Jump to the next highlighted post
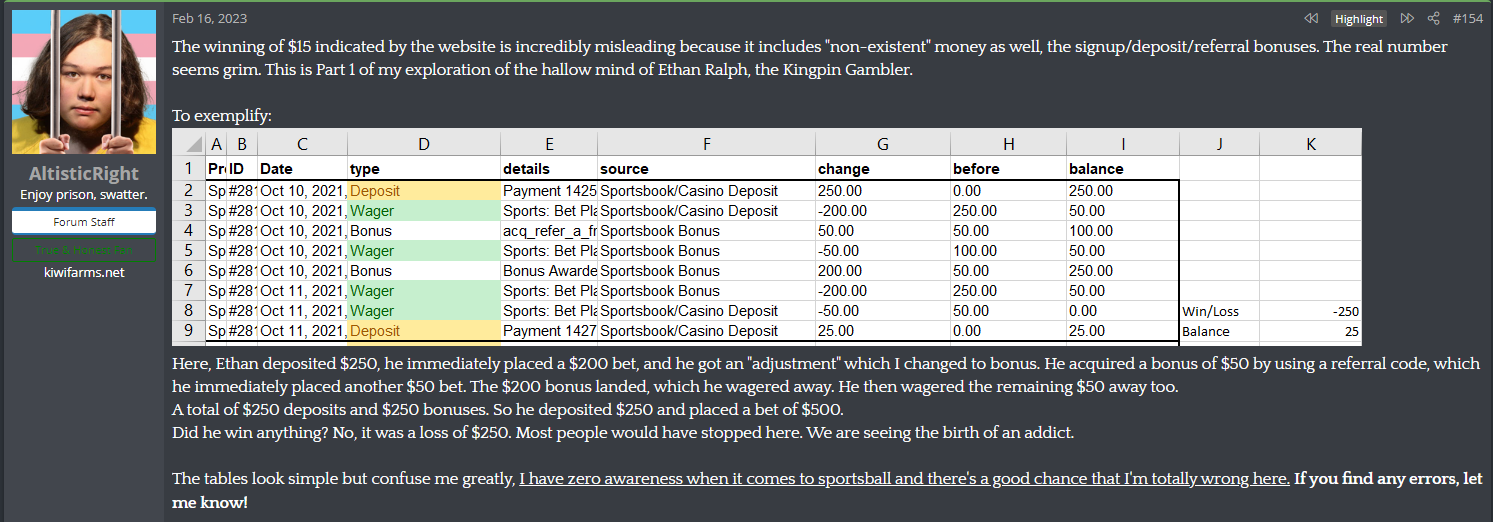This screenshot has height=522, width=1493. point(1406,19)
